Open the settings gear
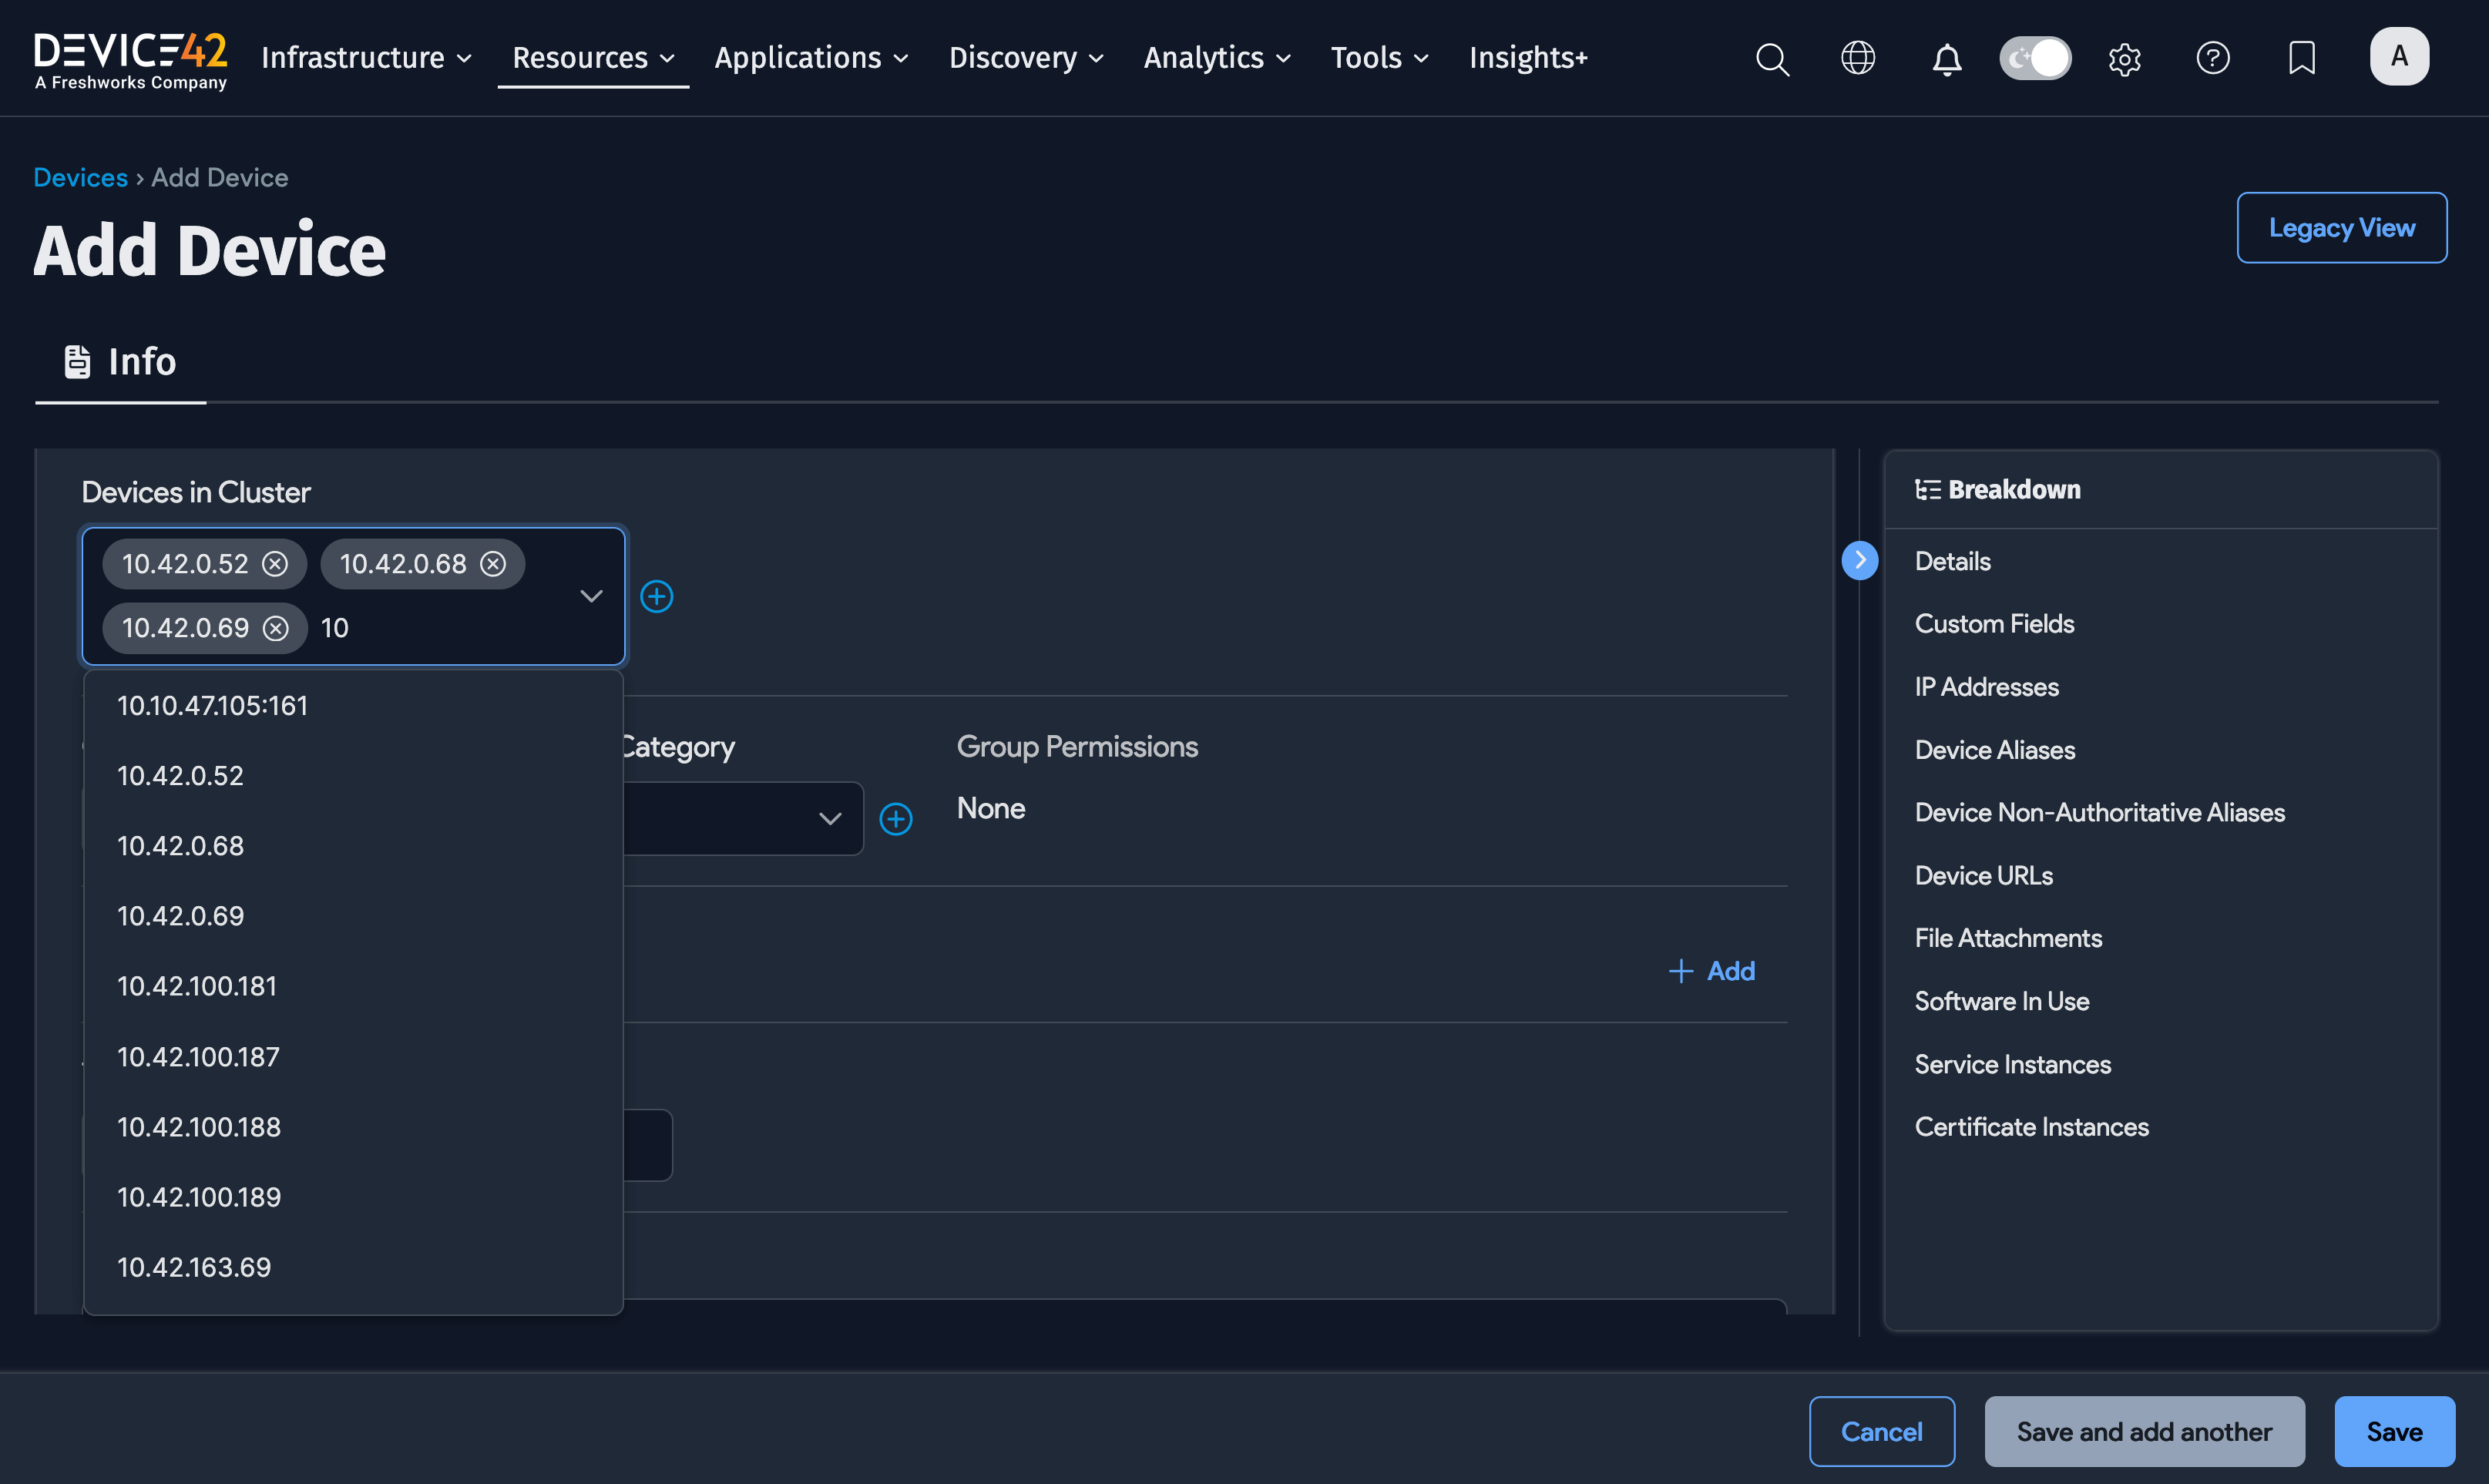This screenshot has height=1484, width=2489. coord(2124,58)
